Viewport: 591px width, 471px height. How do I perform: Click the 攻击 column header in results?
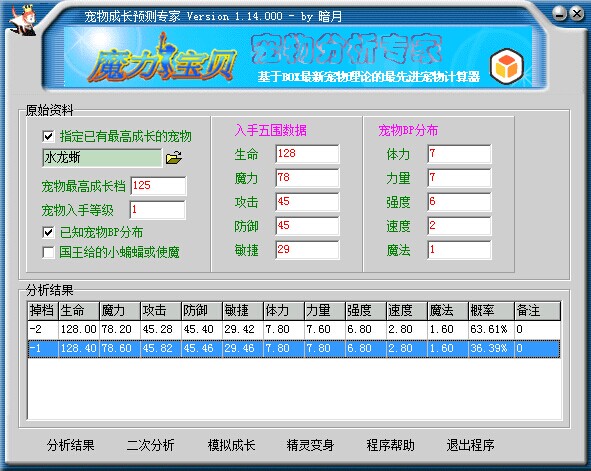tap(161, 311)
